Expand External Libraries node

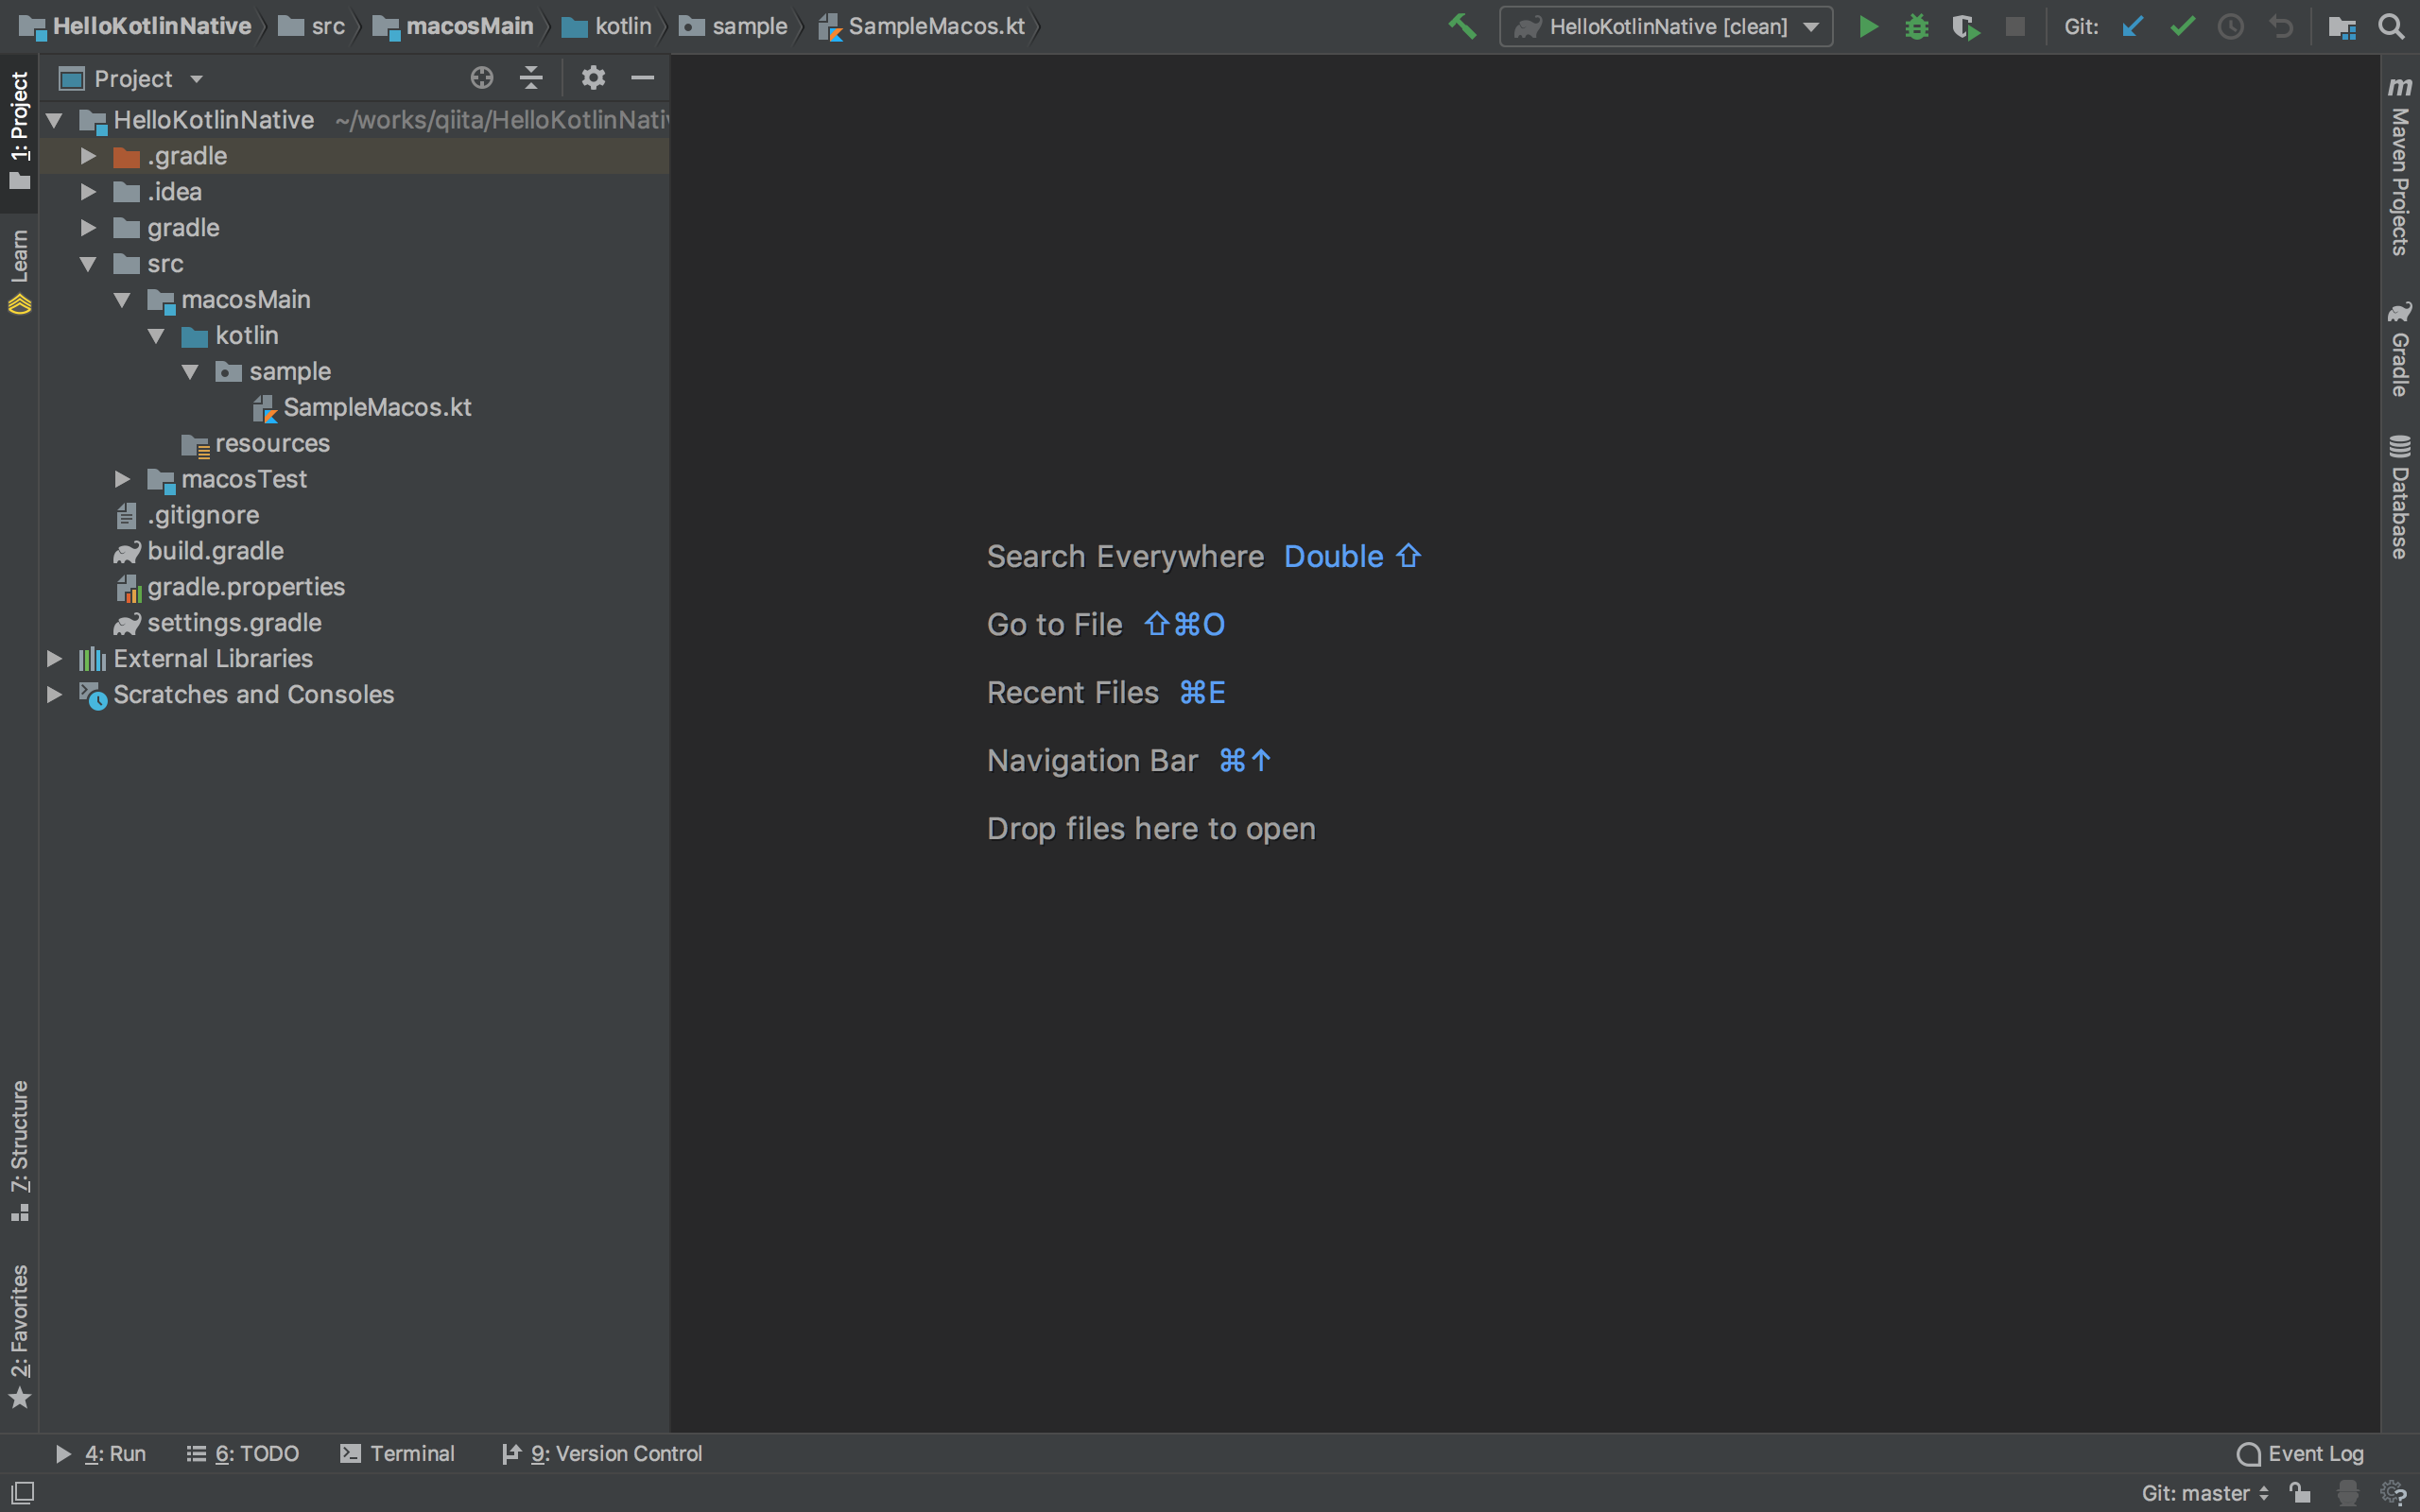55,659
